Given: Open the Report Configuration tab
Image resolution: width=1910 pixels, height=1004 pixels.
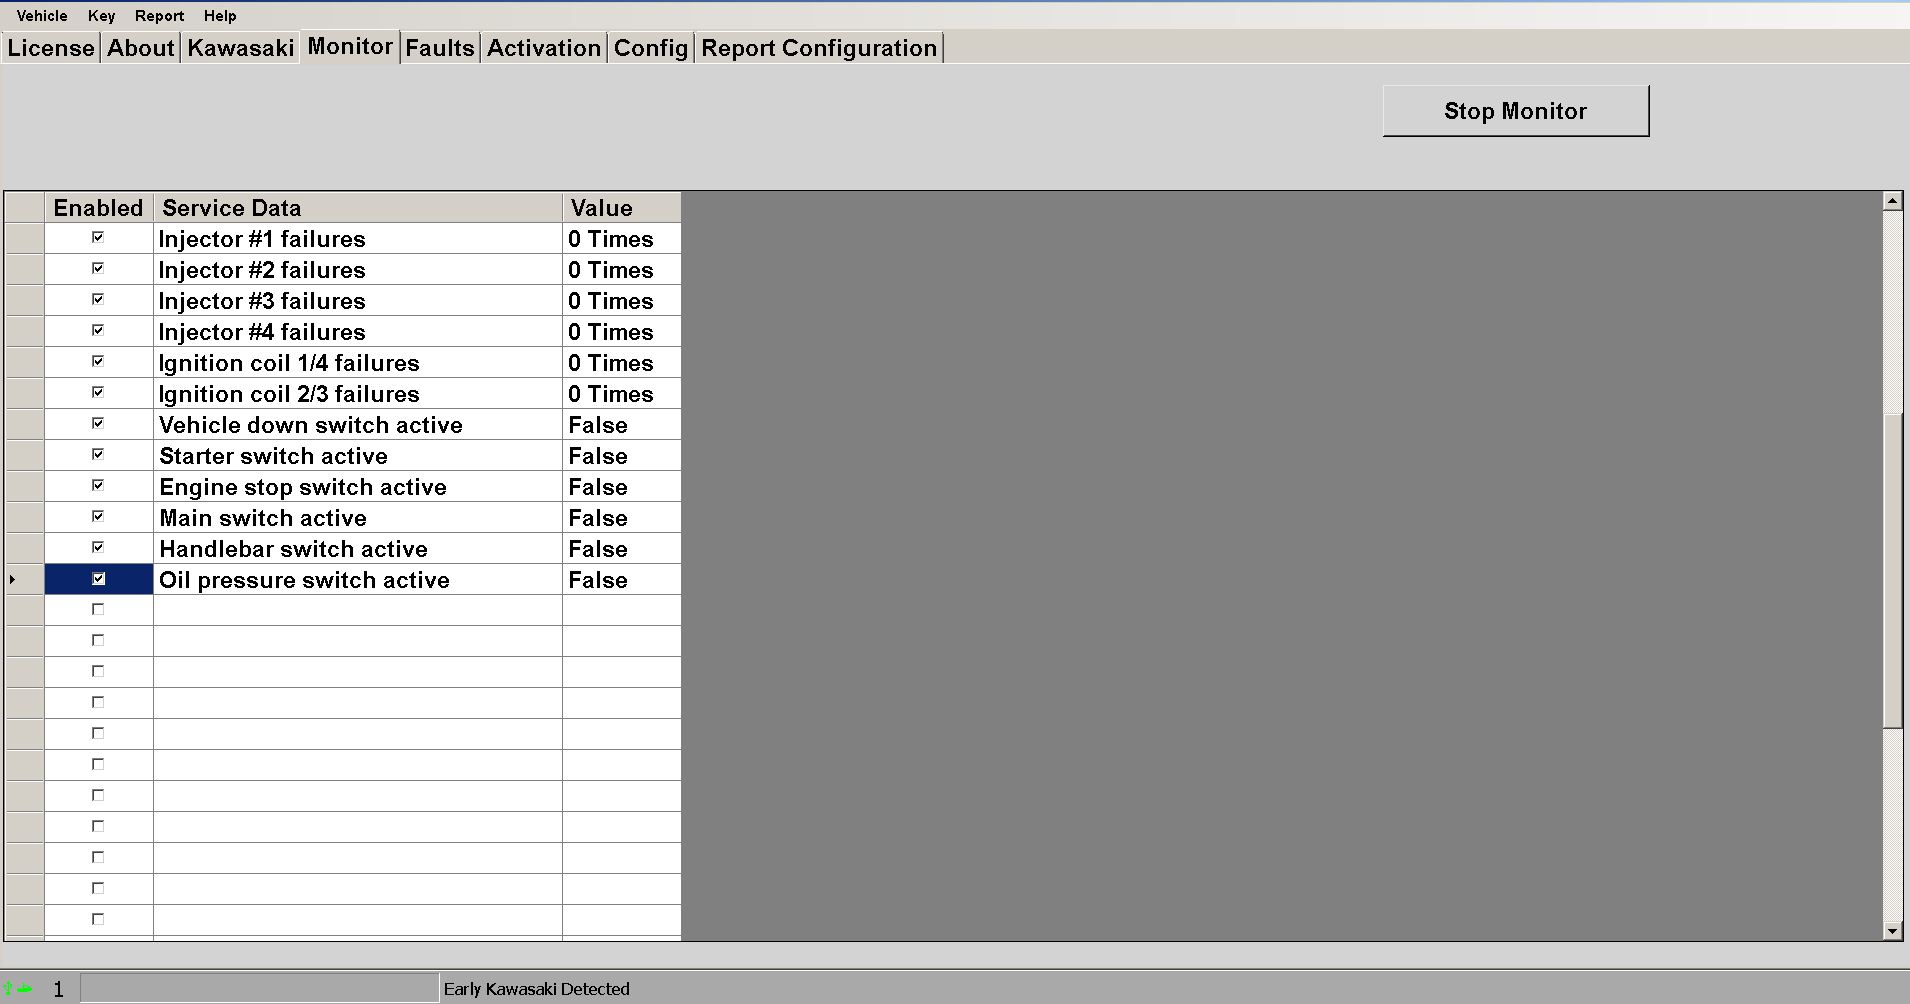Looking at the screenshot, I should tap(819, 48).
